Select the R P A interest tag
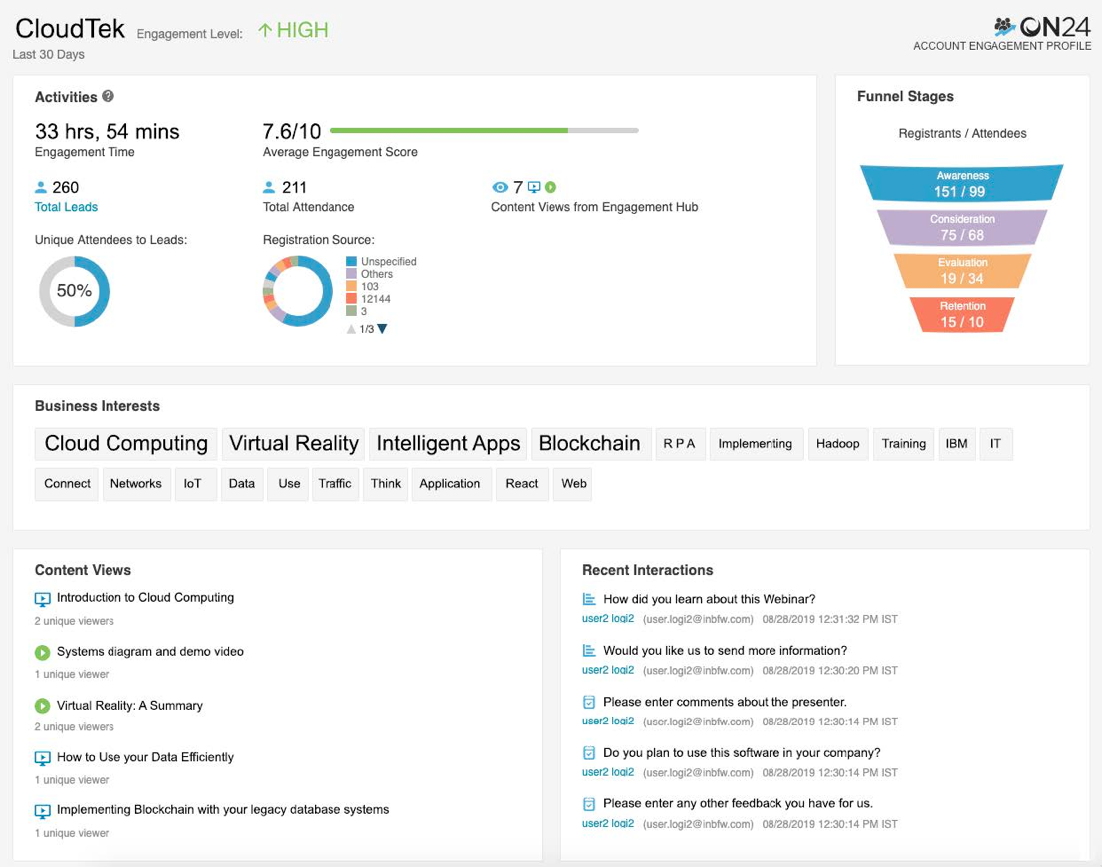The width and height of the screenshot is (1102, 867). [680, 443]
